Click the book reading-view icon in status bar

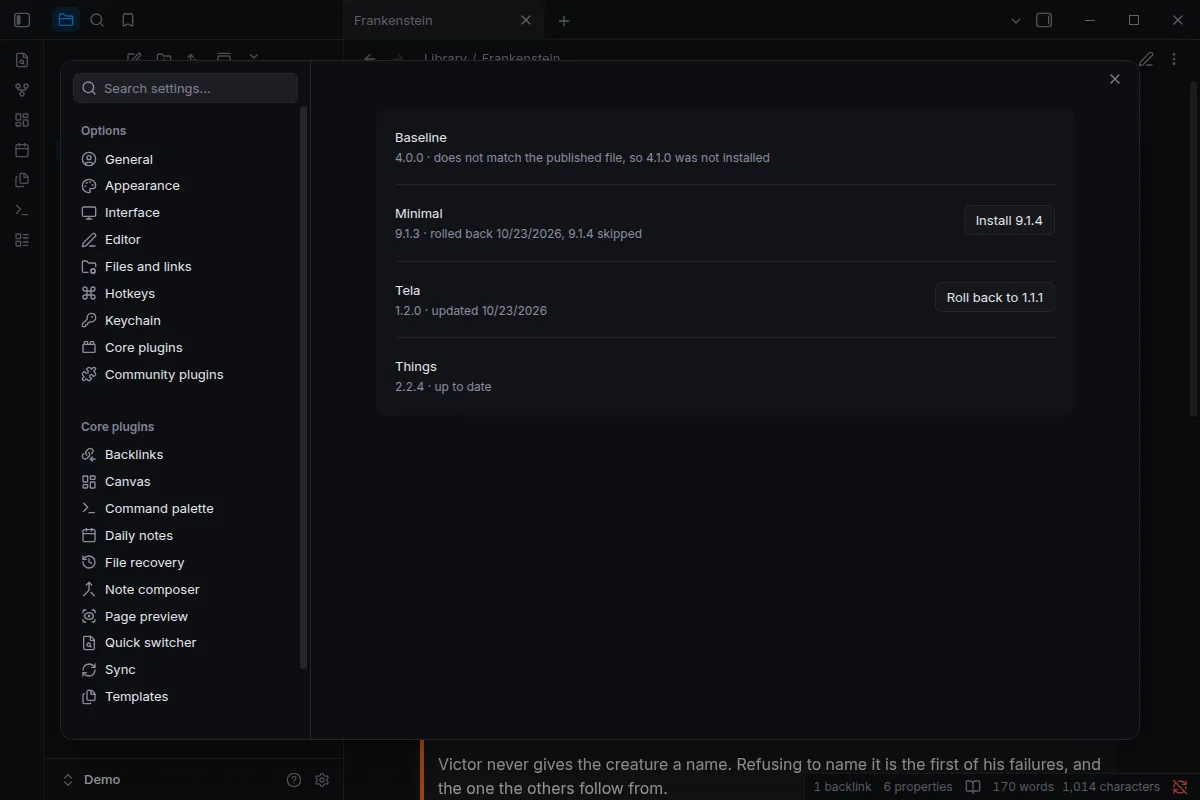click(972, 787)
